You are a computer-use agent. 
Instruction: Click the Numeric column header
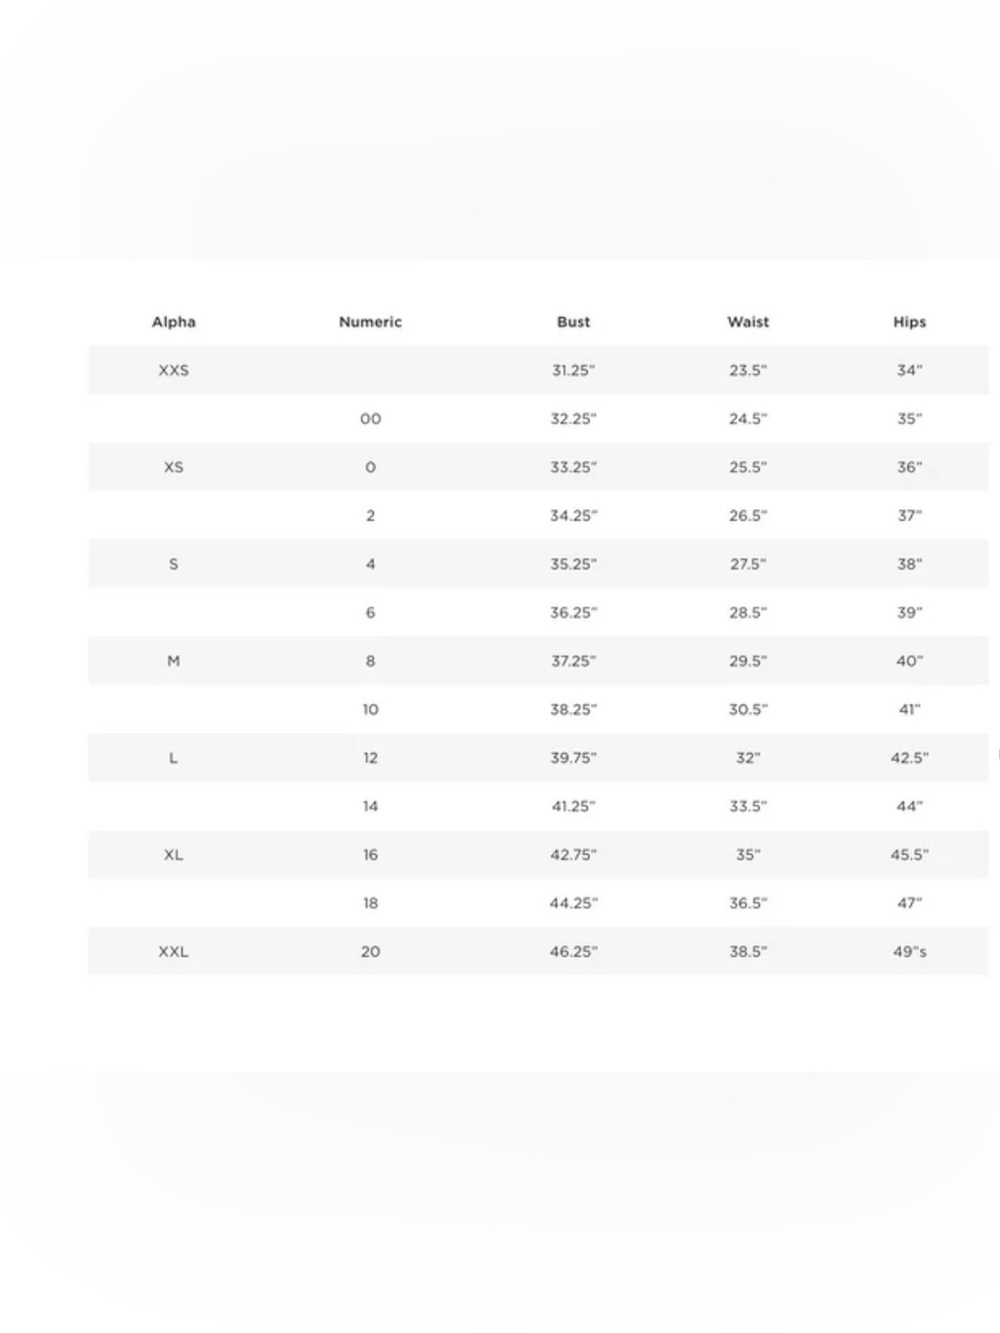[370, 322]
